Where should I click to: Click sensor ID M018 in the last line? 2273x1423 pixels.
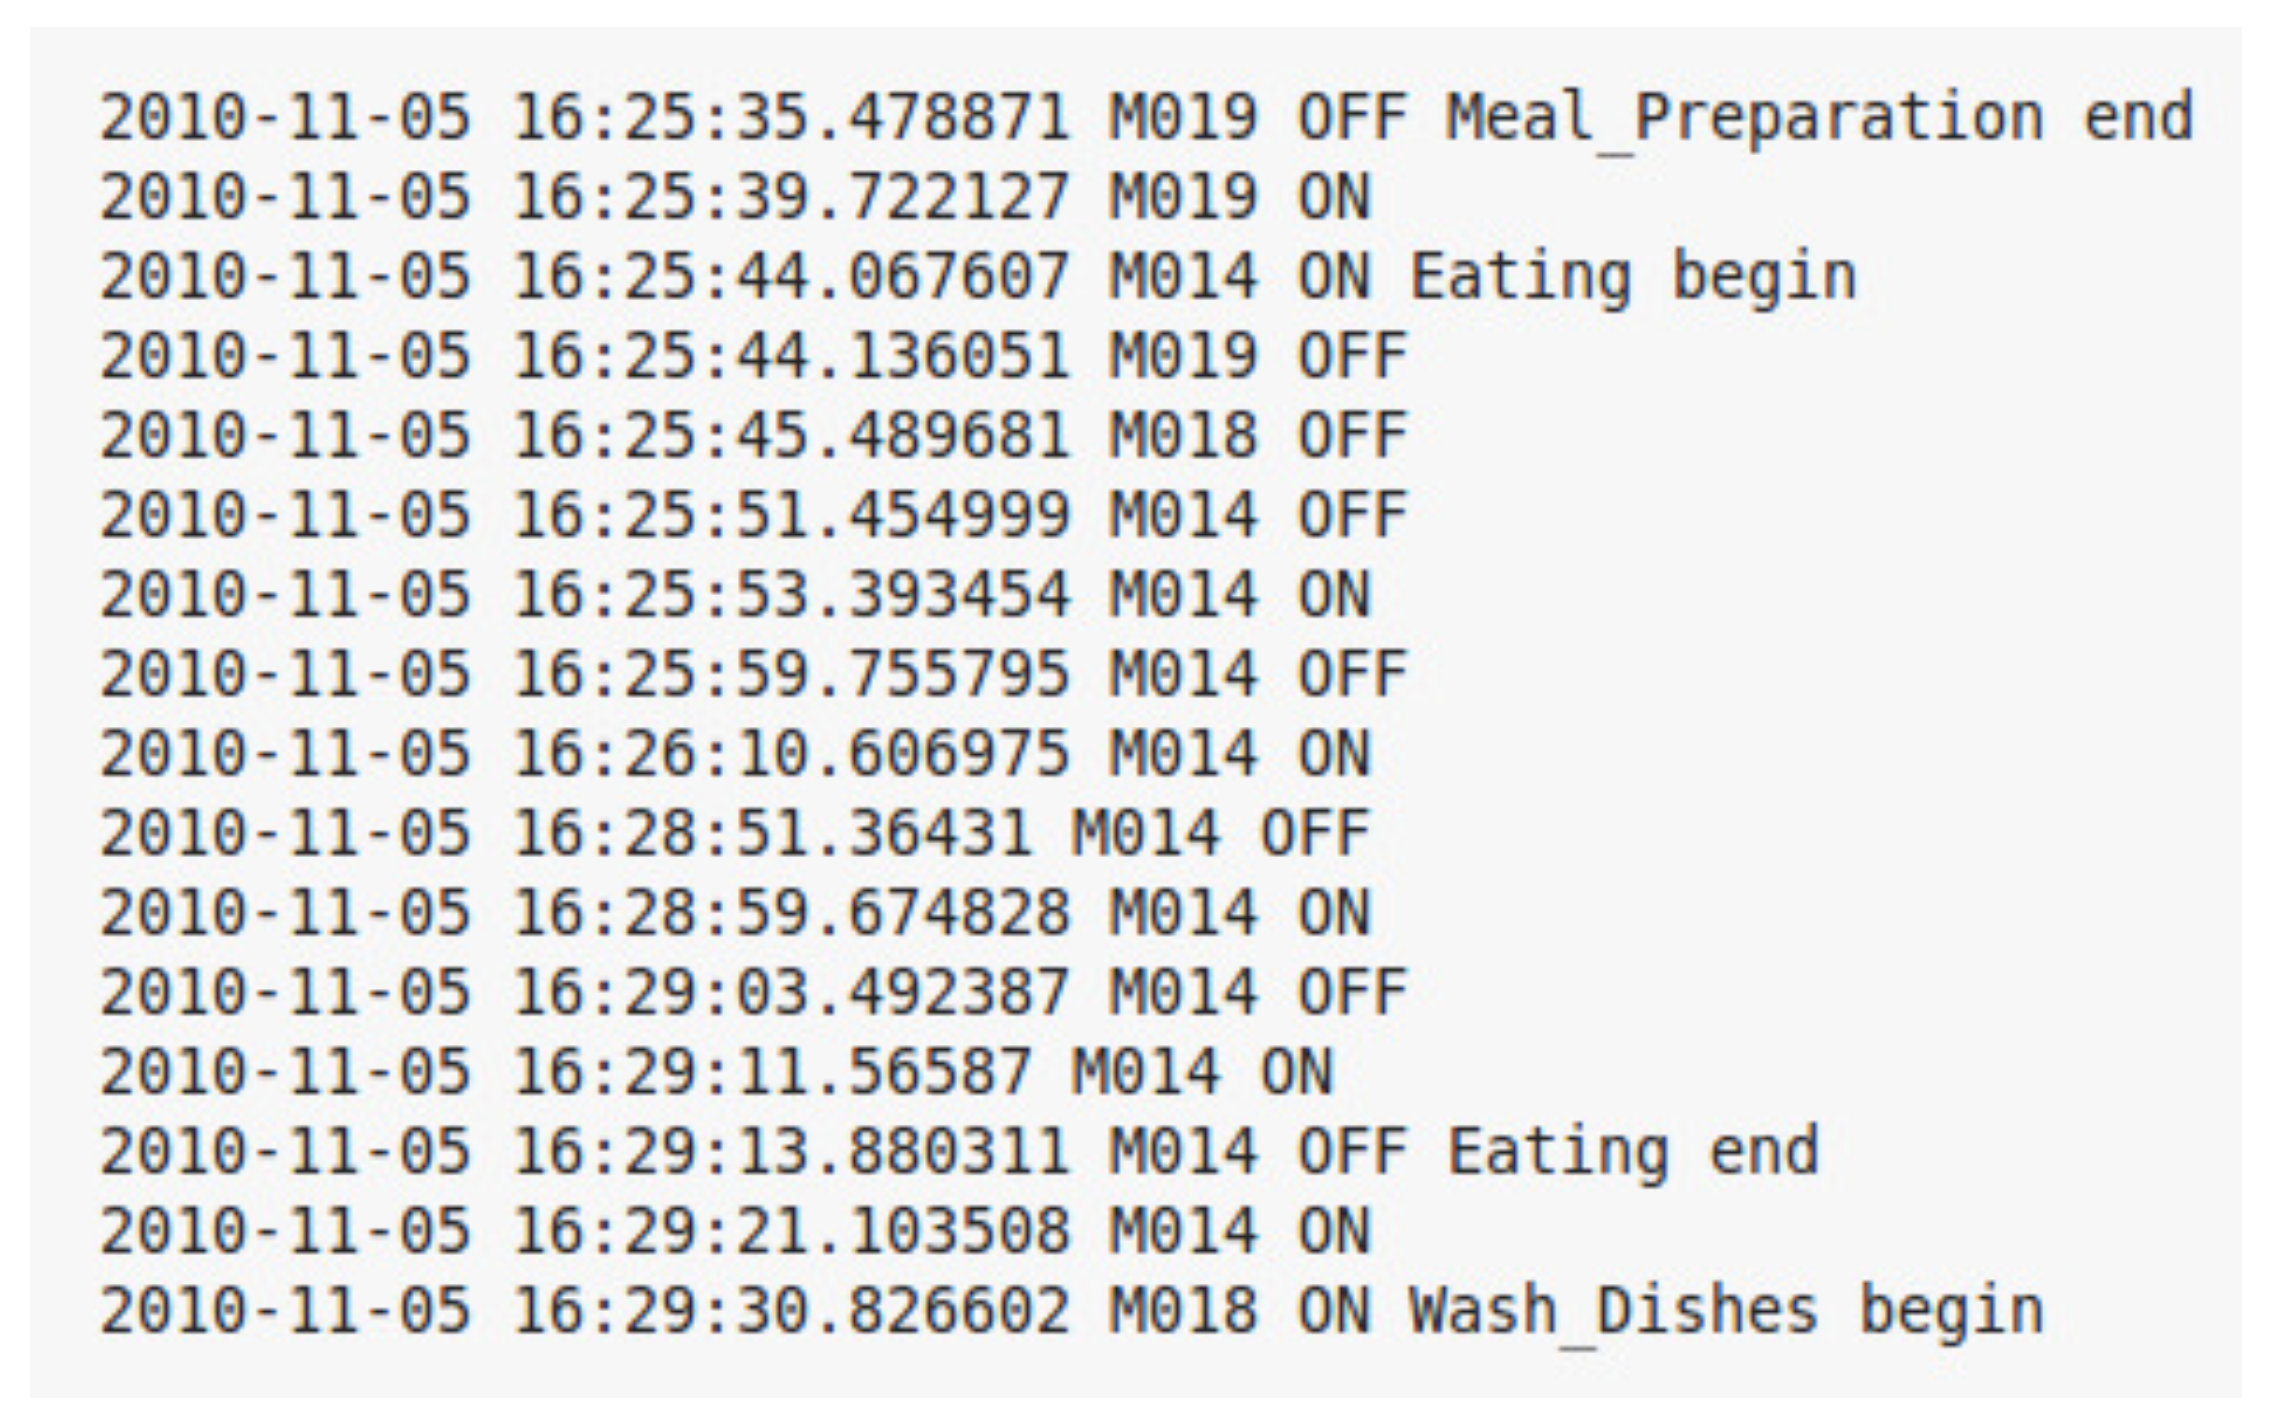pyautogui.click(x=1183, y=1311)
